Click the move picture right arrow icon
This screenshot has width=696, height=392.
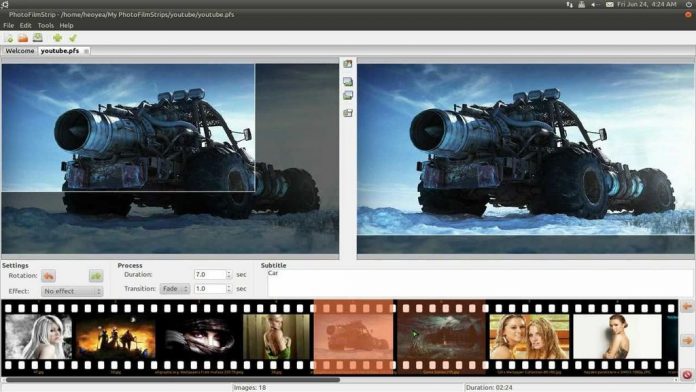point(687,341)
